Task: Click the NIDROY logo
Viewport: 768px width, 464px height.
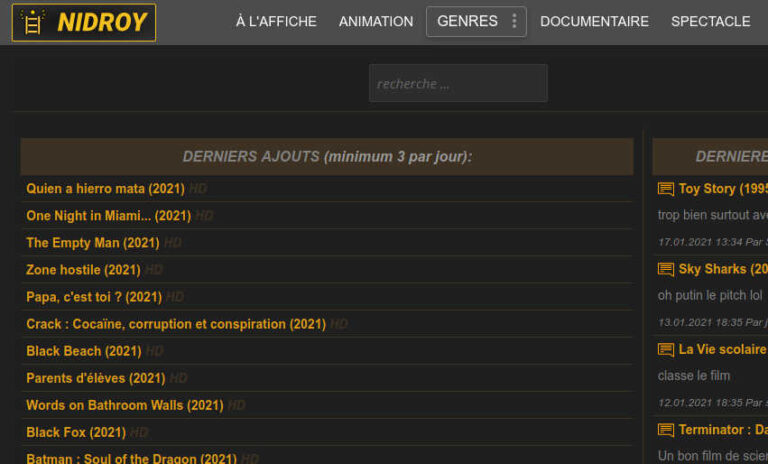Action: [x=84, y=22]
